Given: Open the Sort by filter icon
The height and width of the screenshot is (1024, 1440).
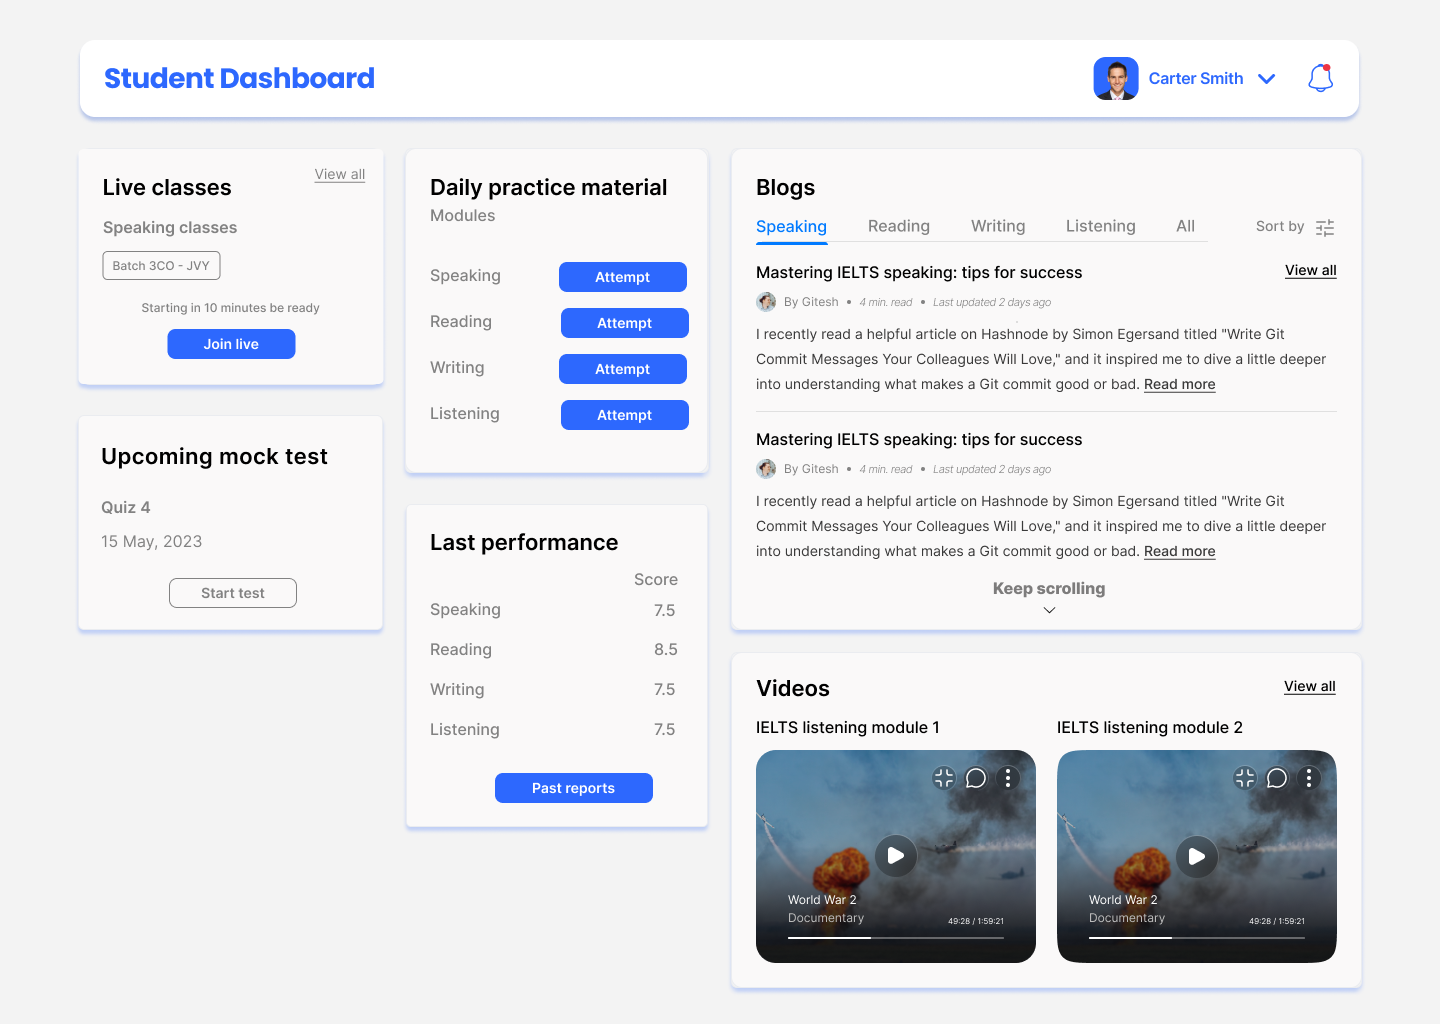Looking at the screenshot, I should pos(1325,228).
